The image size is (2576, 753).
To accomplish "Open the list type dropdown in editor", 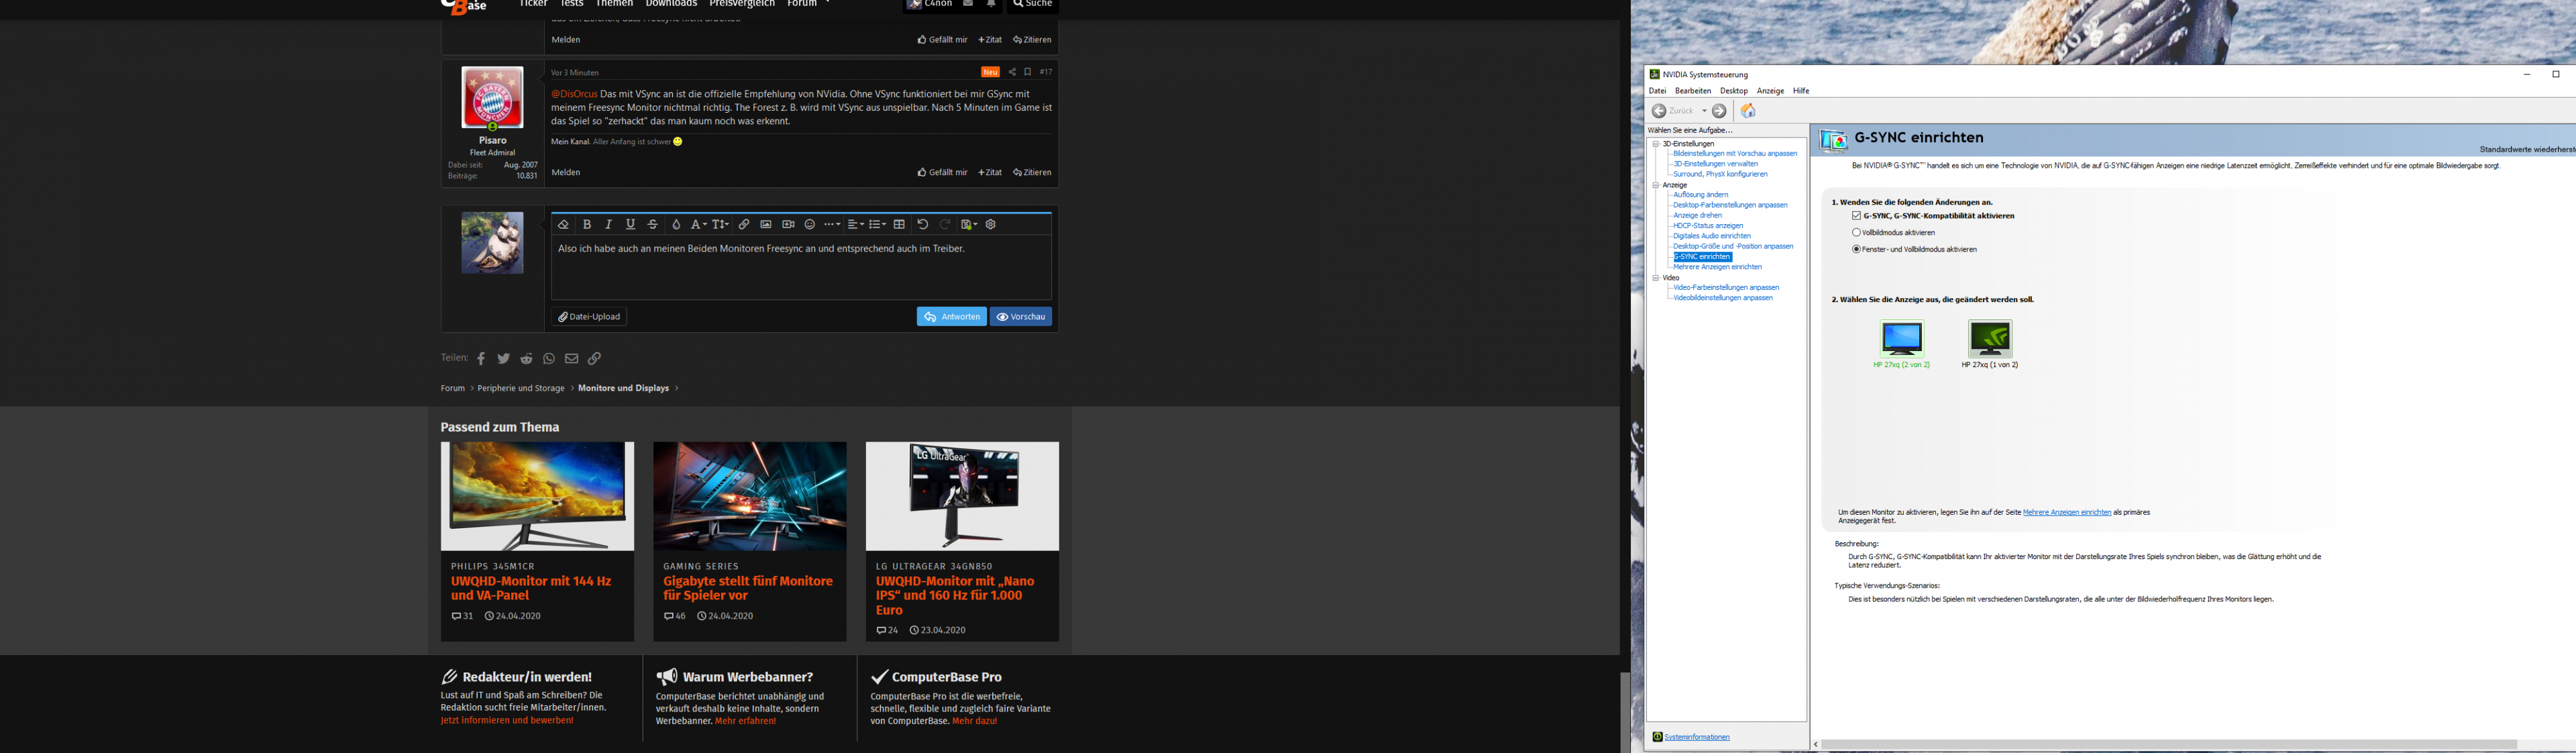I will pos(878,225).
